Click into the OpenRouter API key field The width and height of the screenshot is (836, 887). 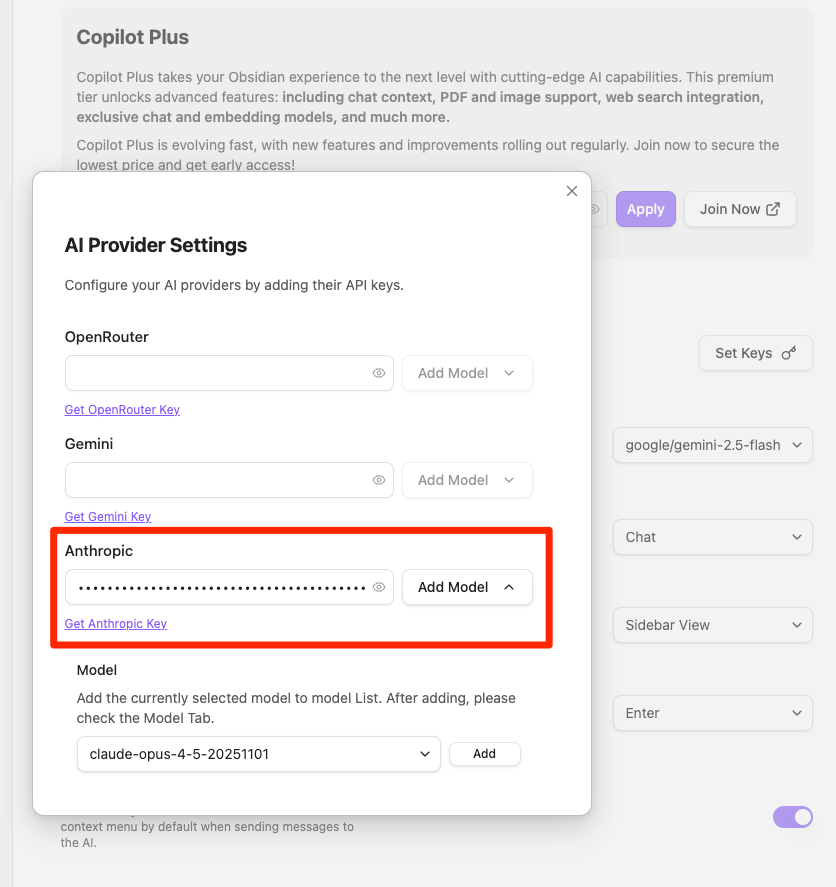[x=216, y=373]
